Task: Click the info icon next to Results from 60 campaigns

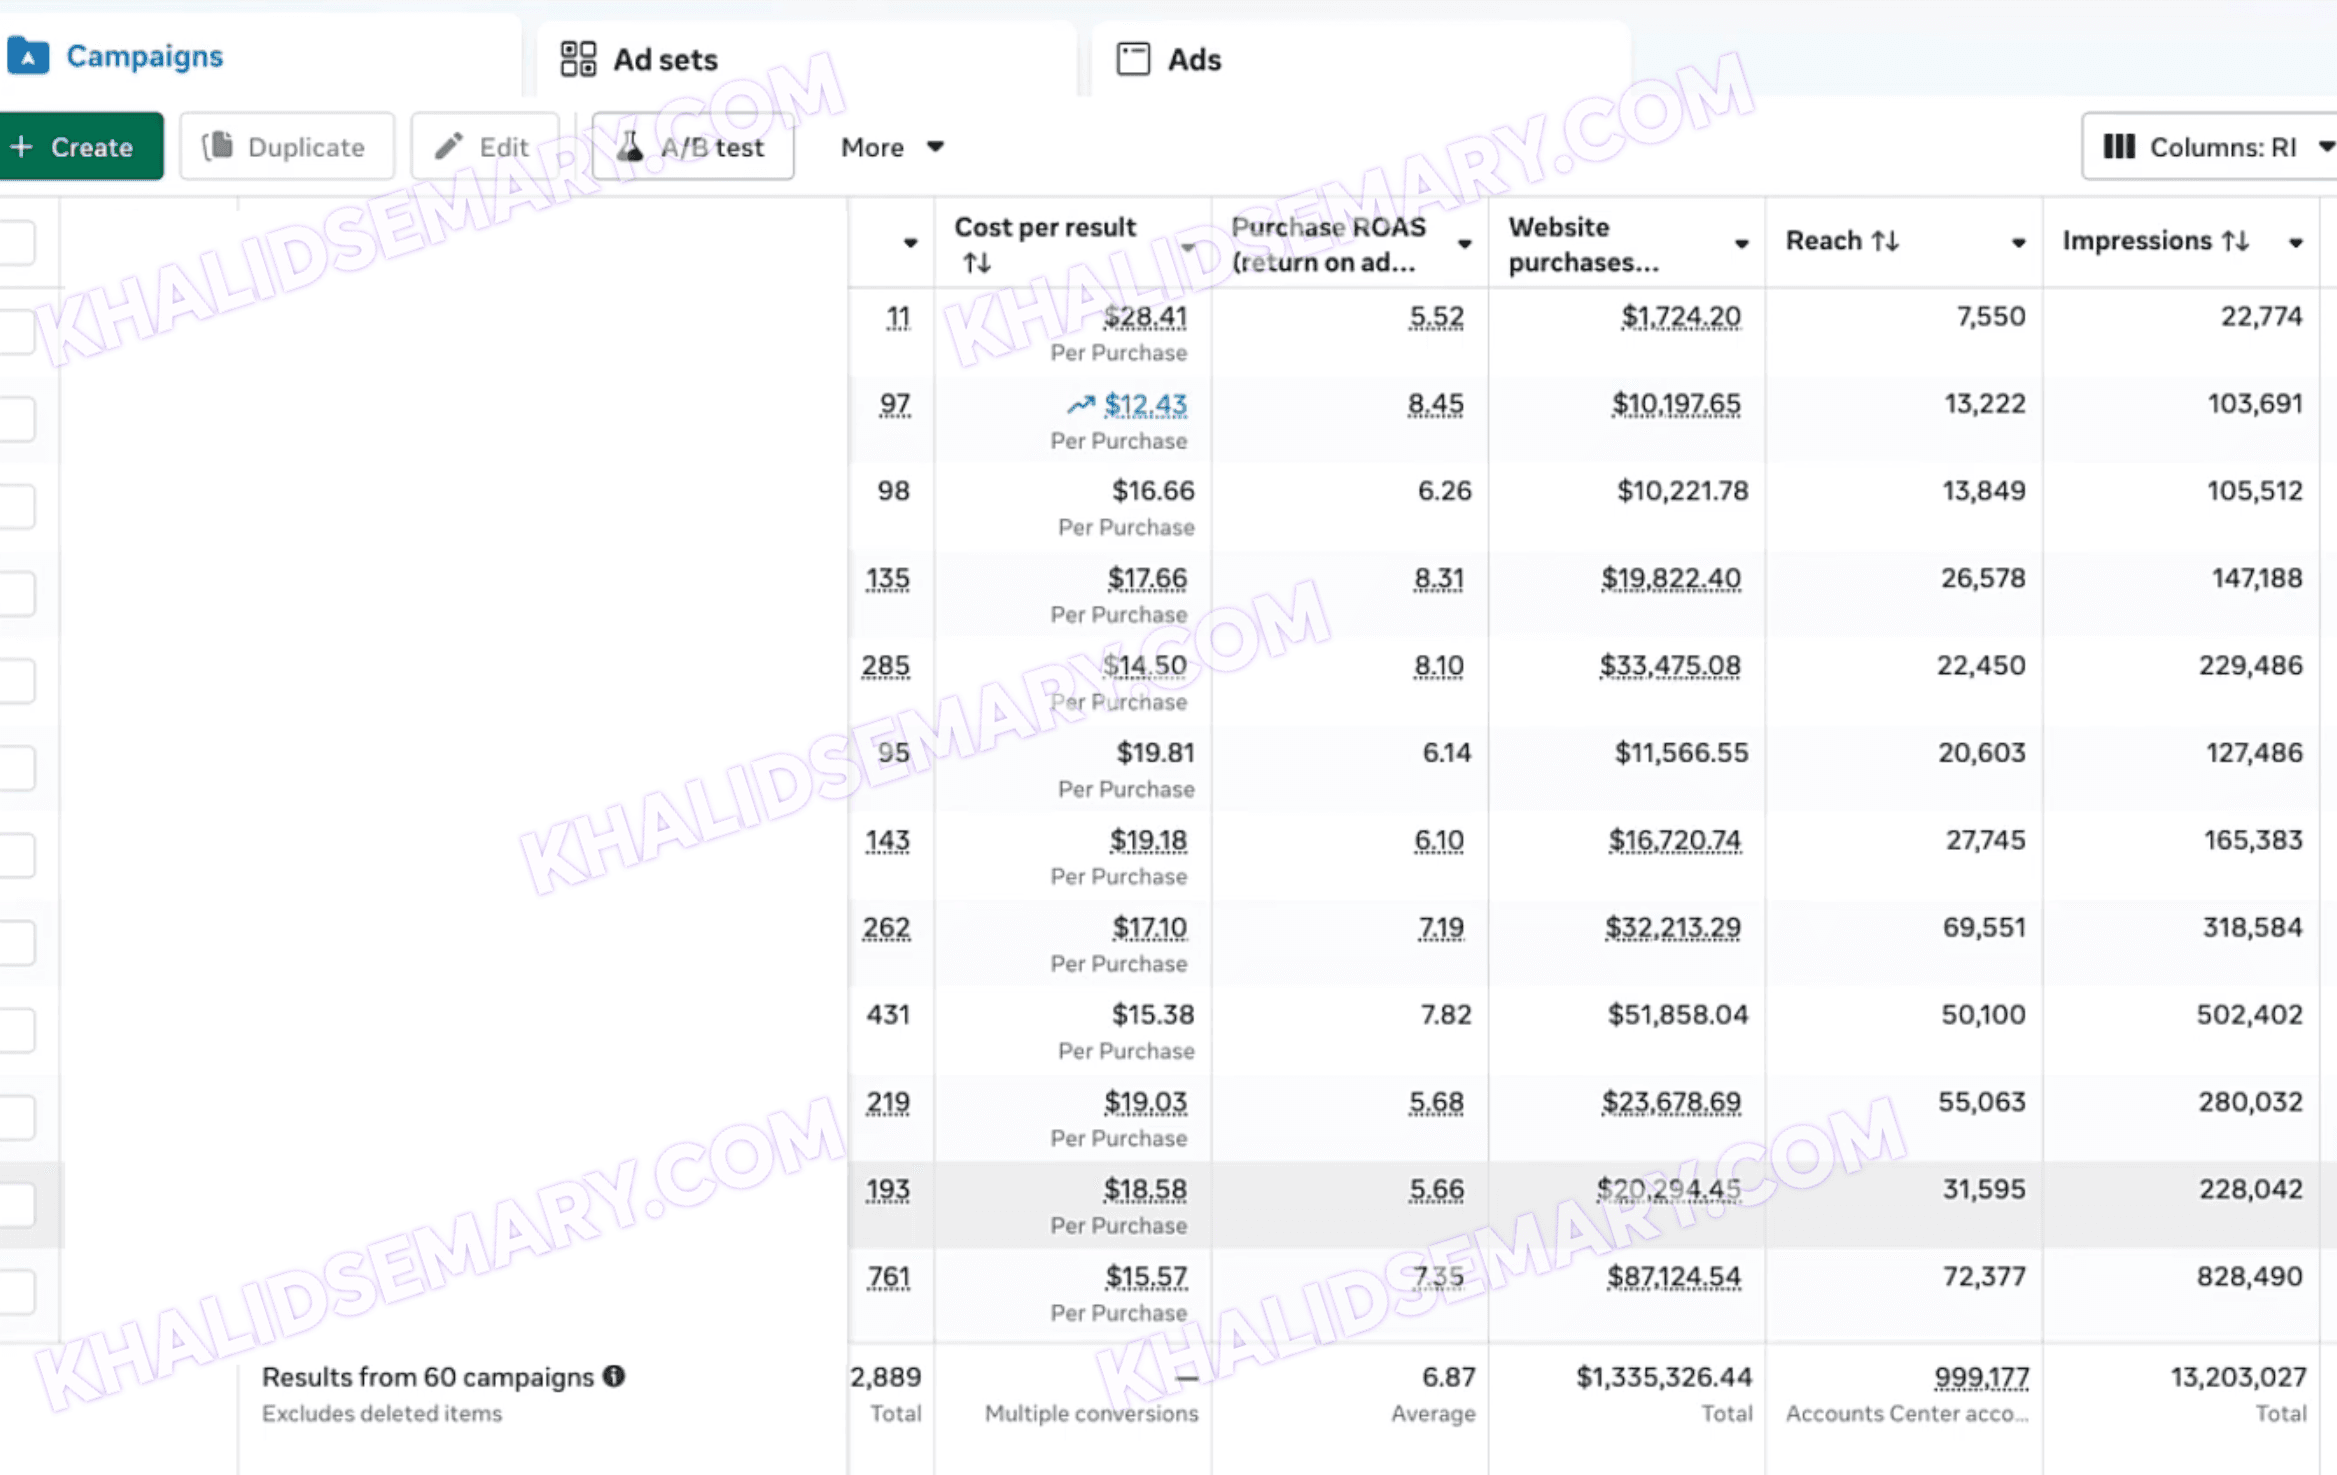Action: click(614, 1377)
